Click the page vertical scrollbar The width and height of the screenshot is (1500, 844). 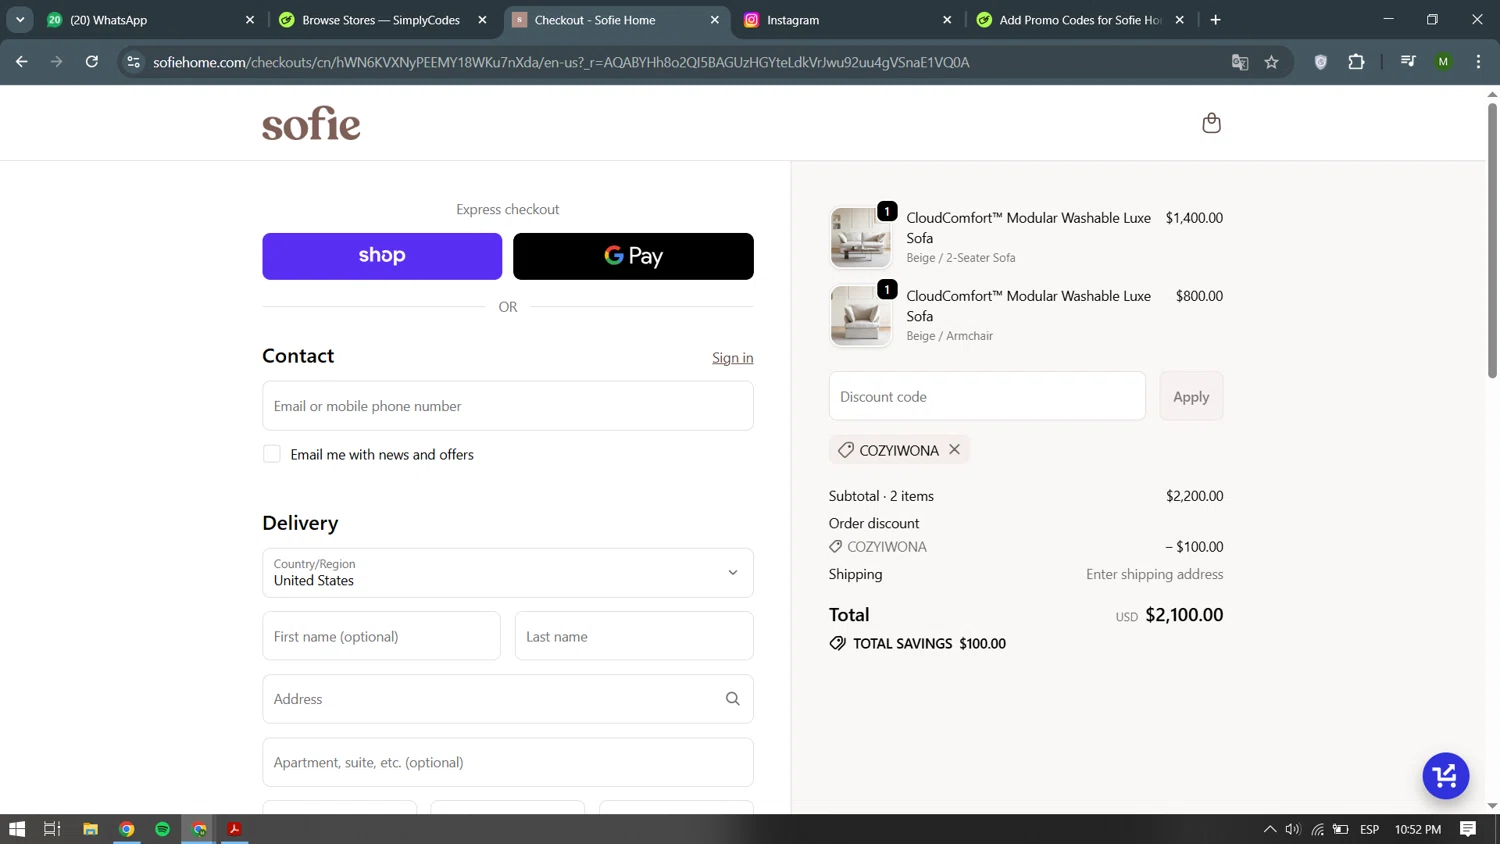[1492, 240]
